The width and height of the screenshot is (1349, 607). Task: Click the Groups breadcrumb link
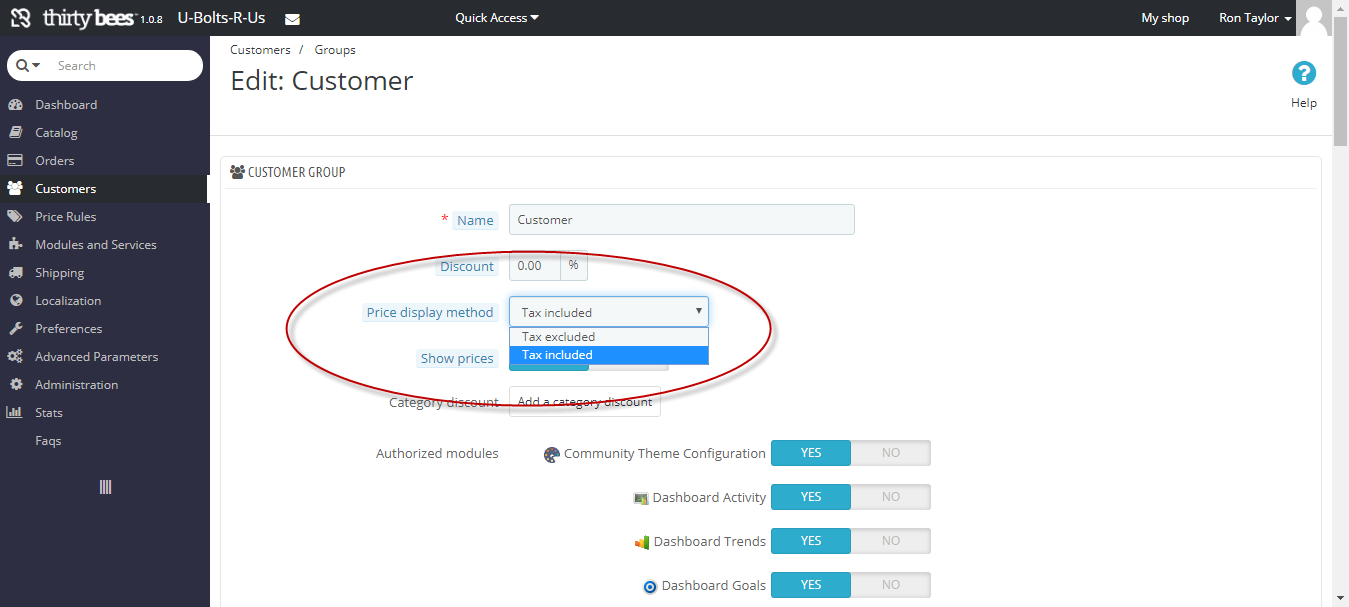335,50
